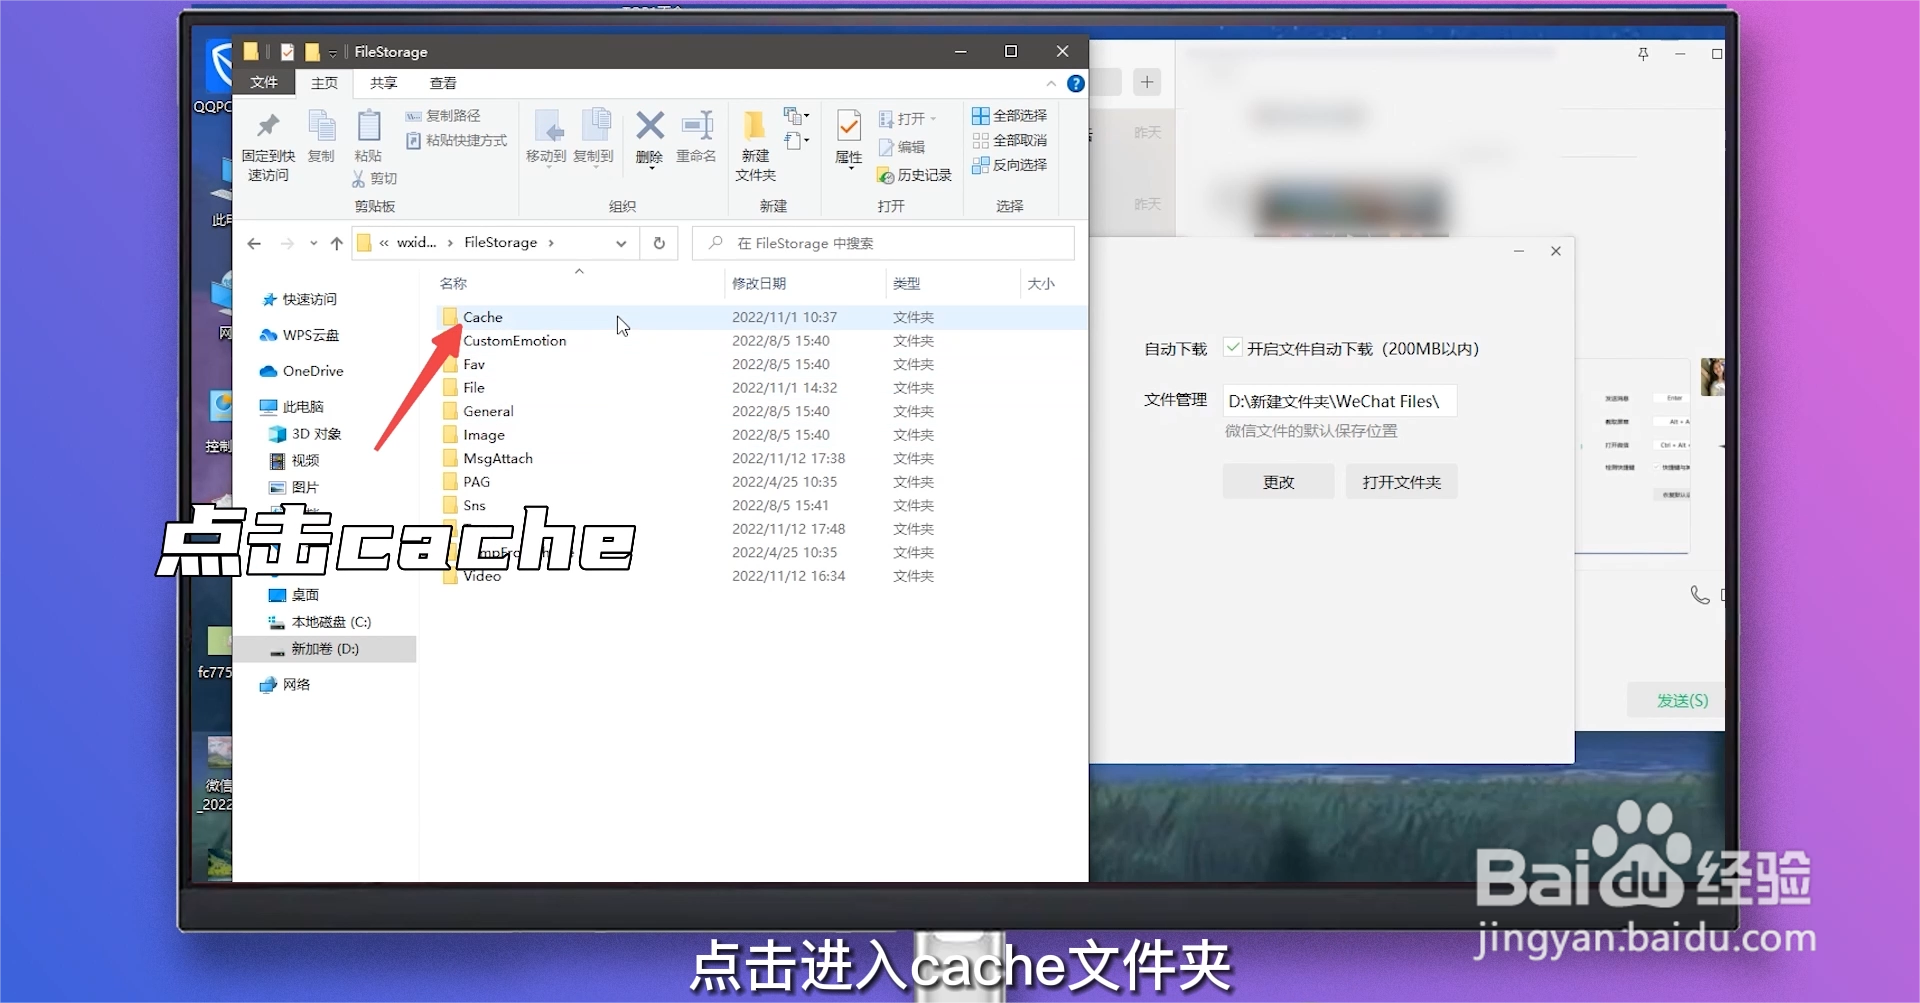Click History in the ribbon
Viewport: 1920px width, 1003px height.
coord(914,175)
